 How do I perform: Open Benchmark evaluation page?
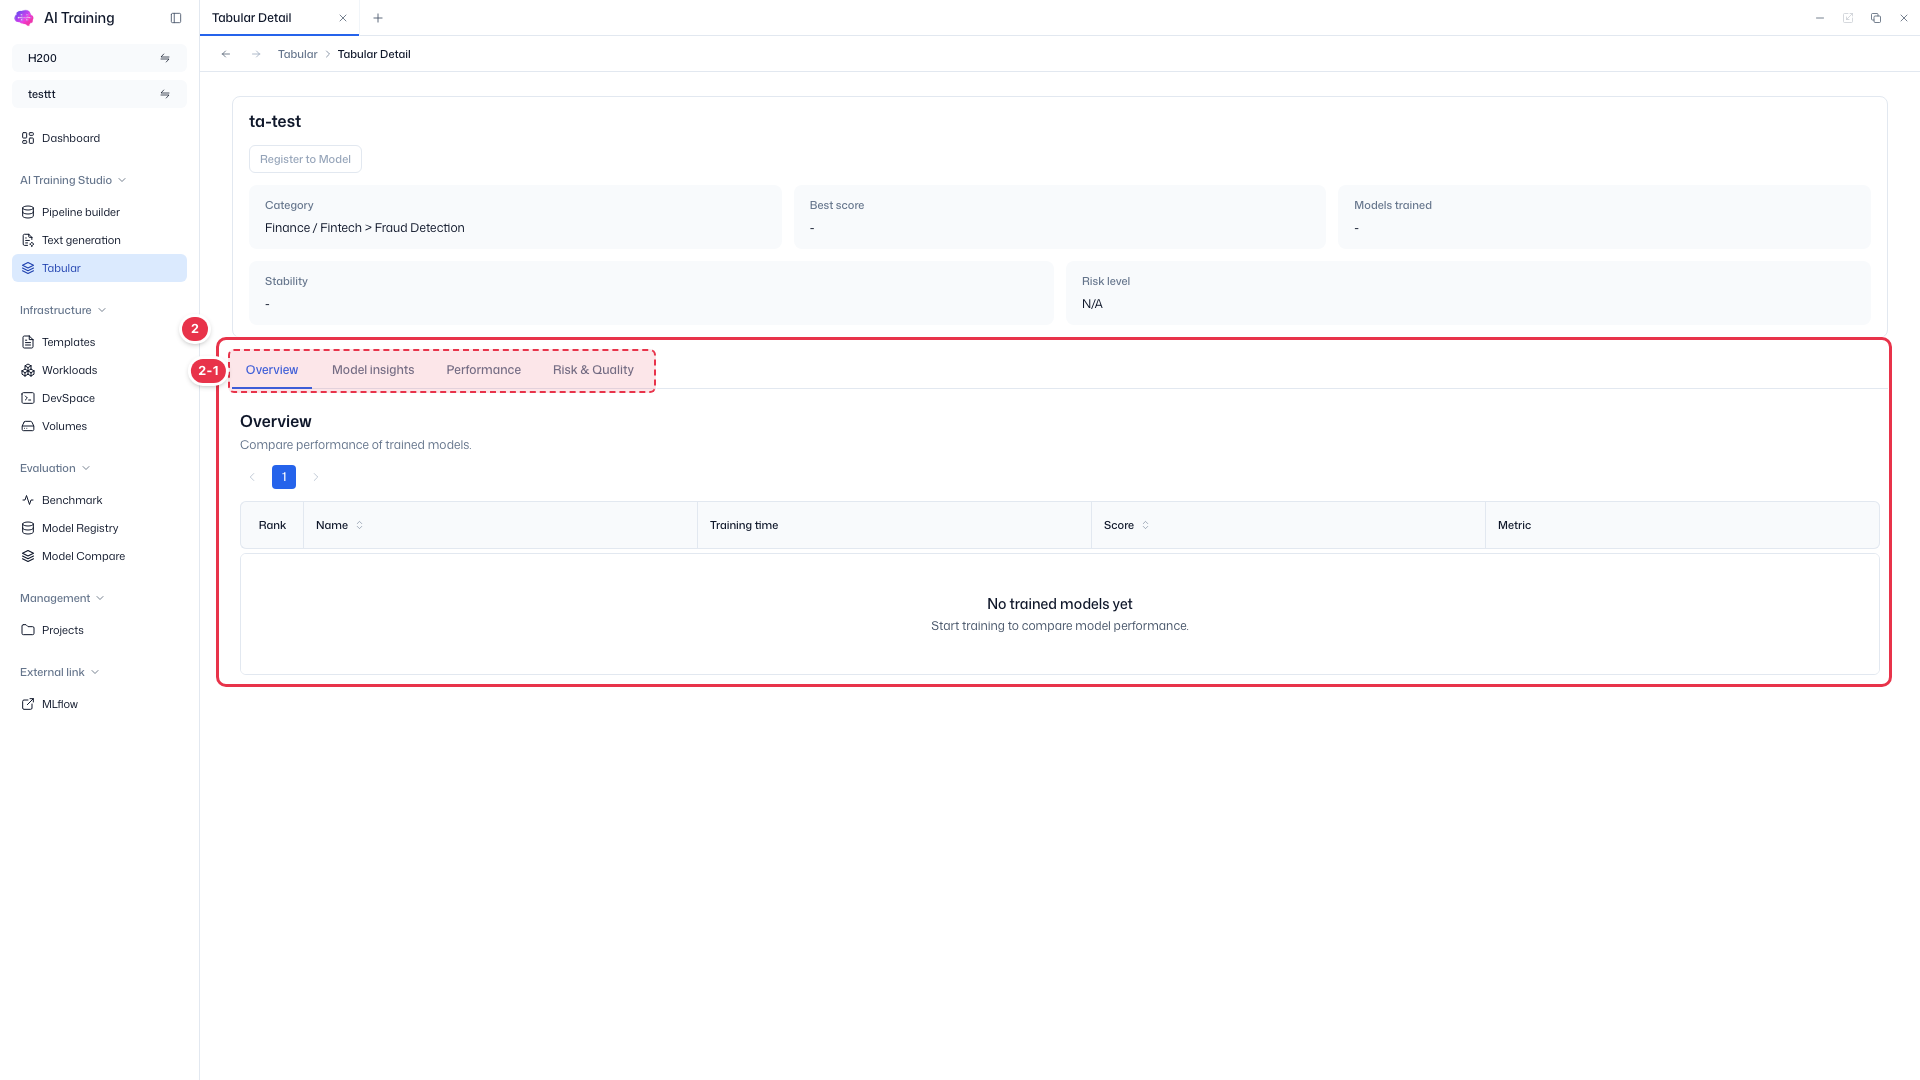click(99, 500)
